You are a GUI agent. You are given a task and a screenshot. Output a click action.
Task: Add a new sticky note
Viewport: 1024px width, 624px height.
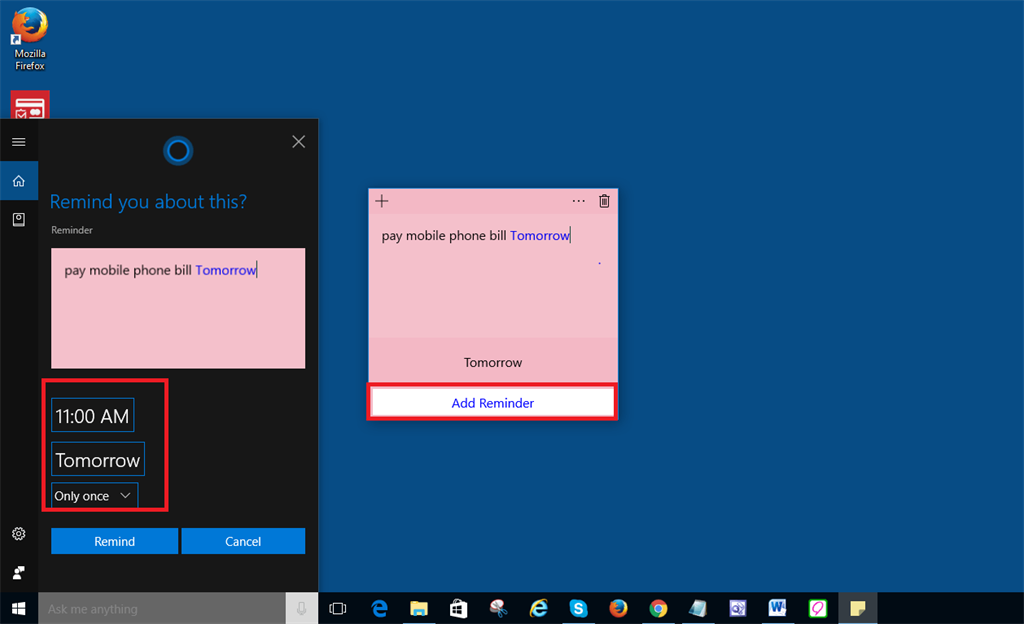(x=382, y=201)
